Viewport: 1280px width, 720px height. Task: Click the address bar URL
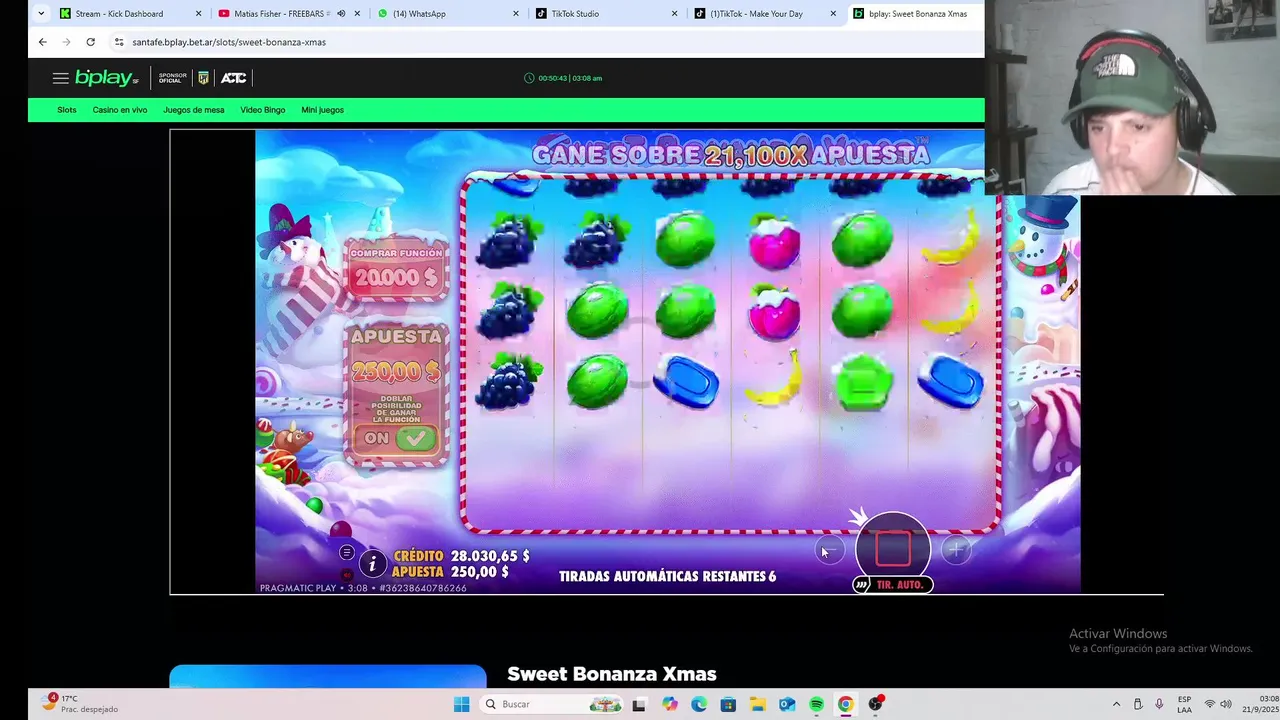click(229, 42)
